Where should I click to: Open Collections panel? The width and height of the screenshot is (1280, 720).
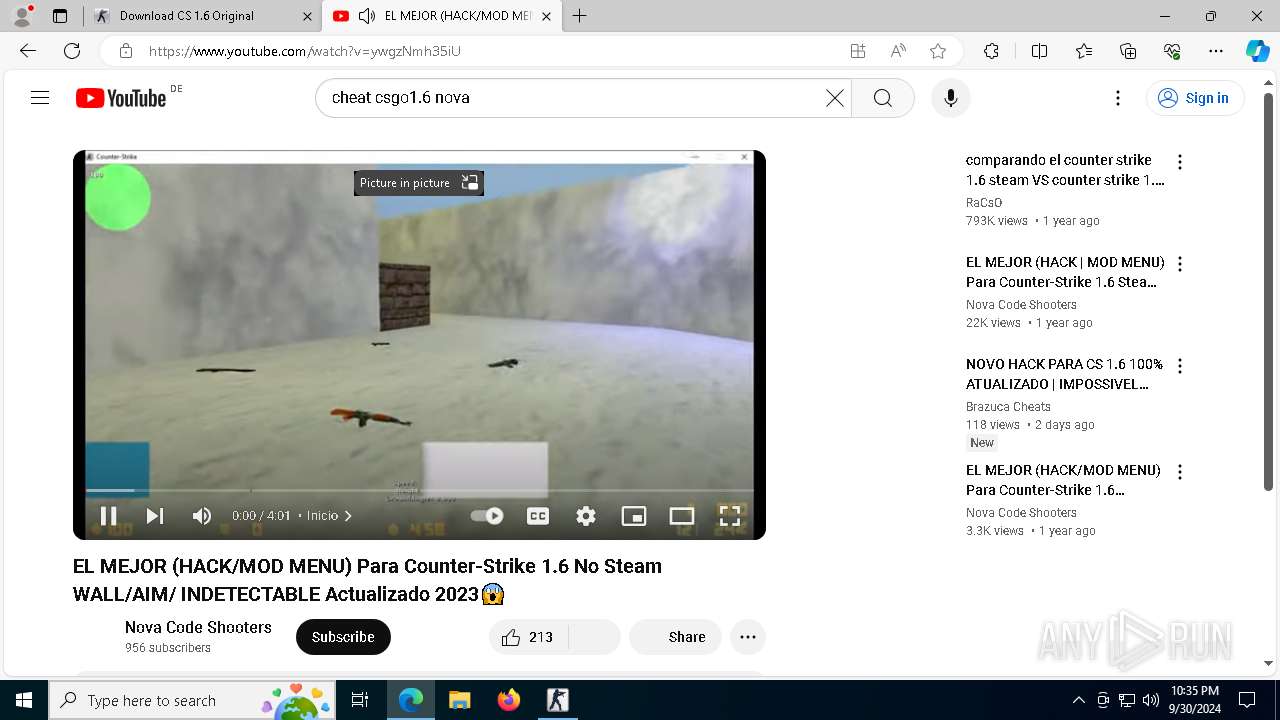tap(1128, 51)
